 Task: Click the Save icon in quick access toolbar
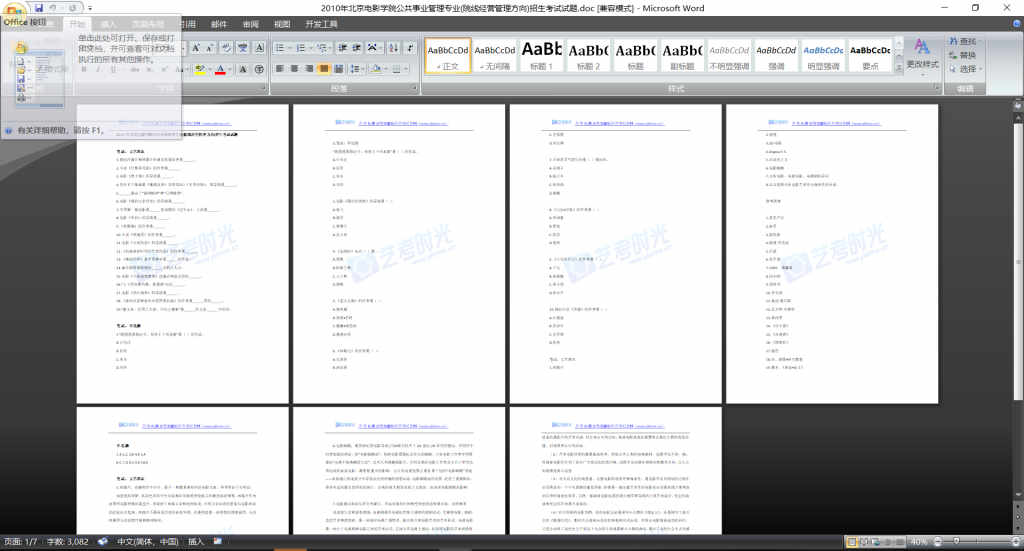38,8
